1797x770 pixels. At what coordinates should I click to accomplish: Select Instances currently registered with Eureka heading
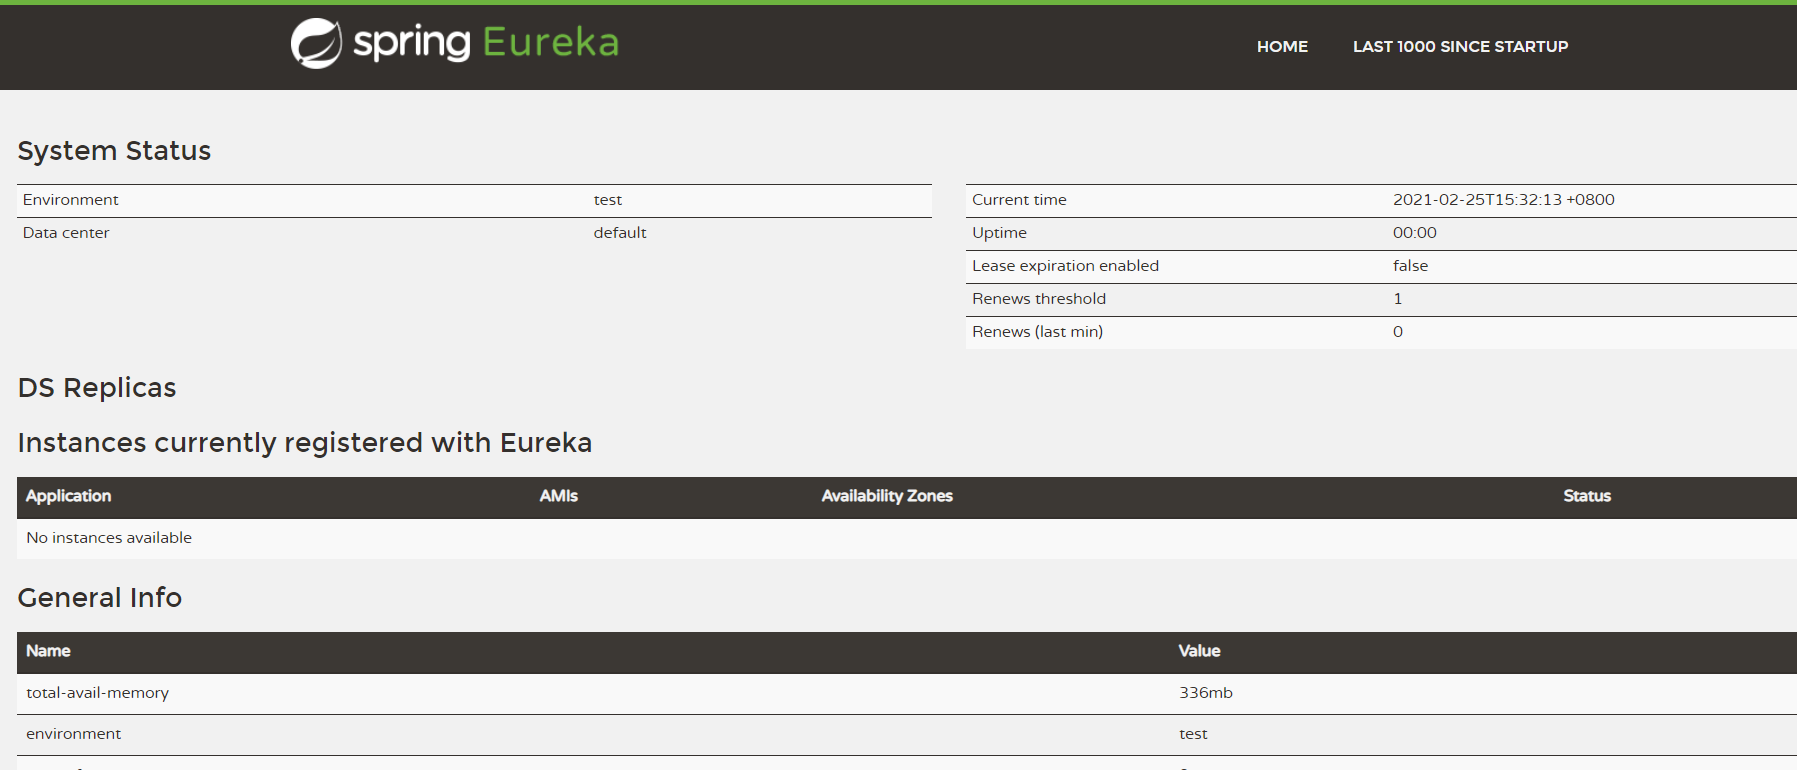305,443
